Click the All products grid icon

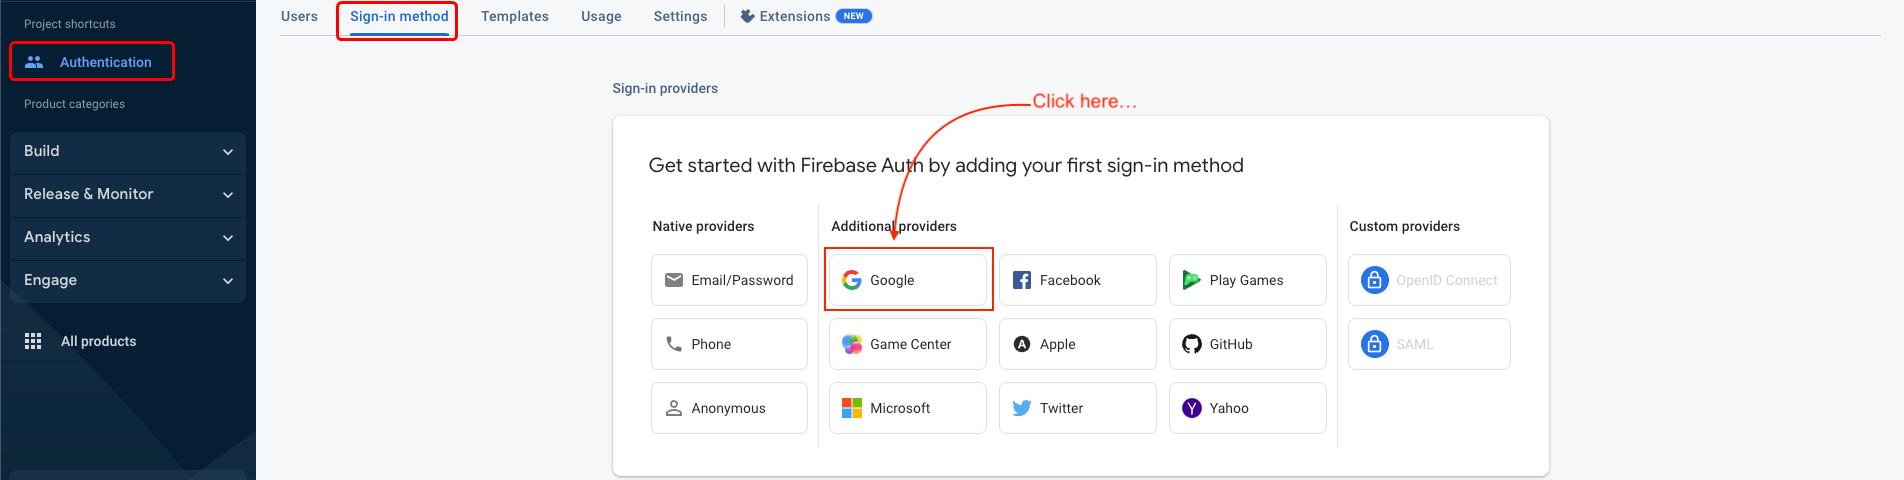[33, 341]
